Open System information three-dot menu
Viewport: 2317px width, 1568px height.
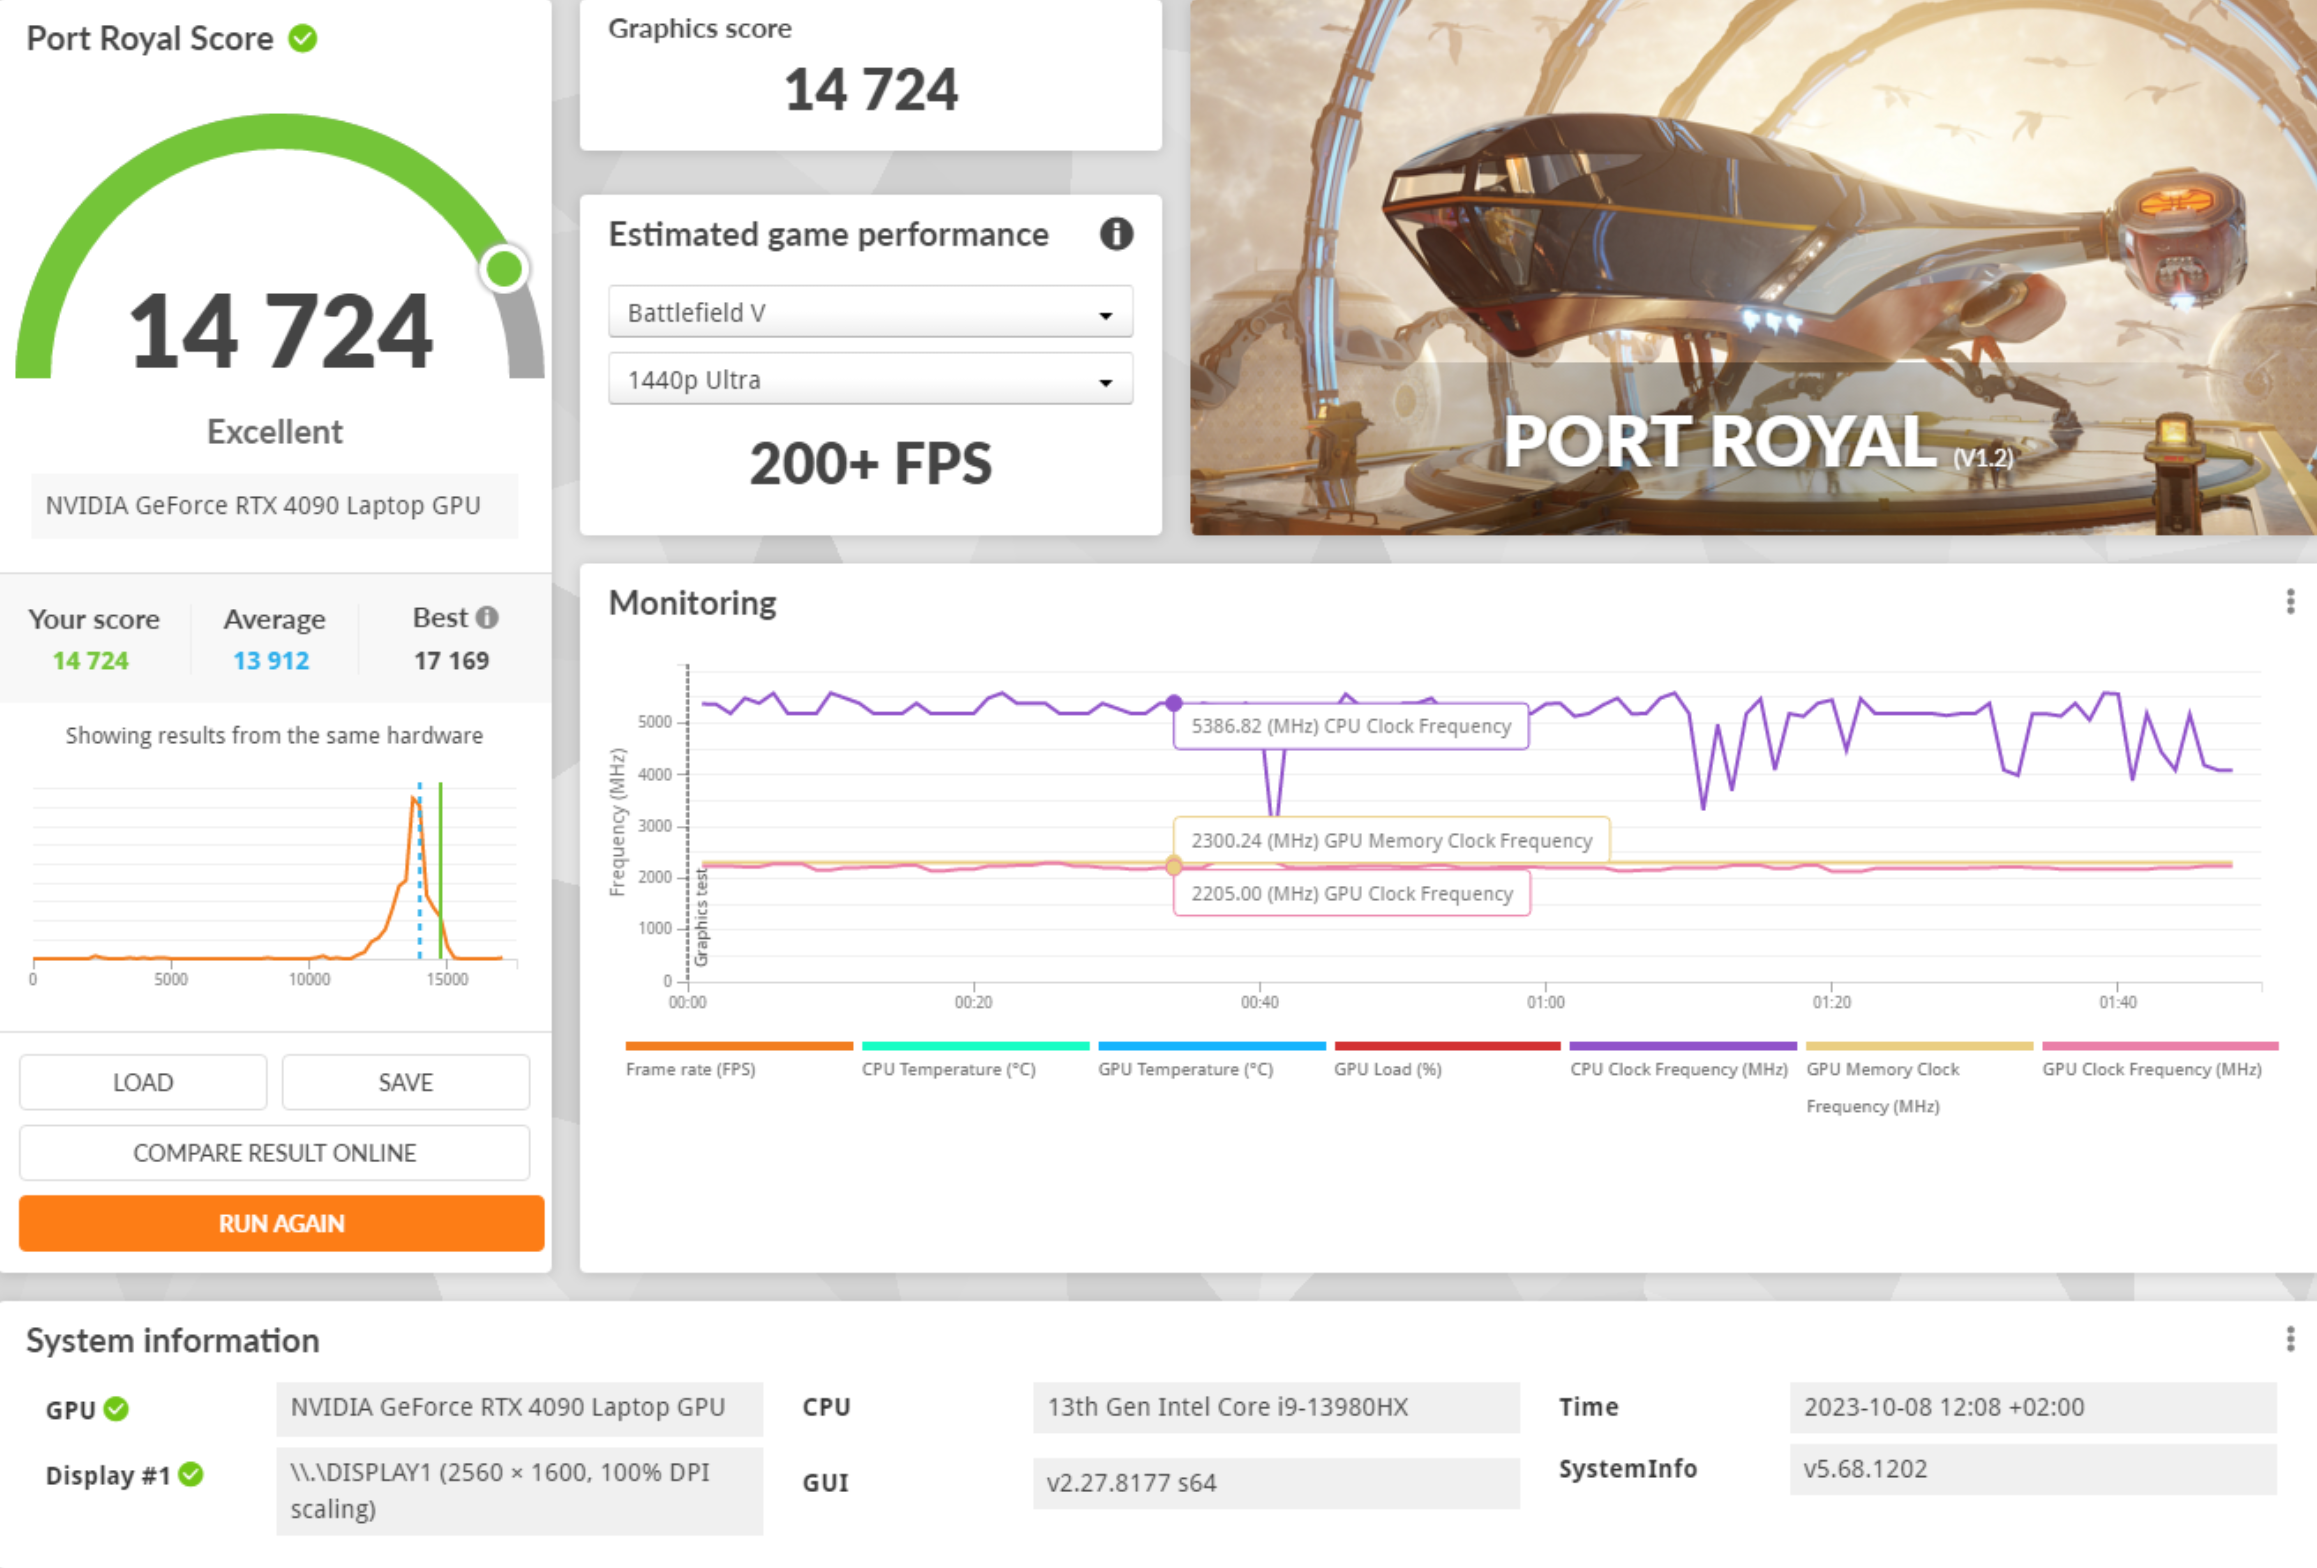[2290, 1339]
